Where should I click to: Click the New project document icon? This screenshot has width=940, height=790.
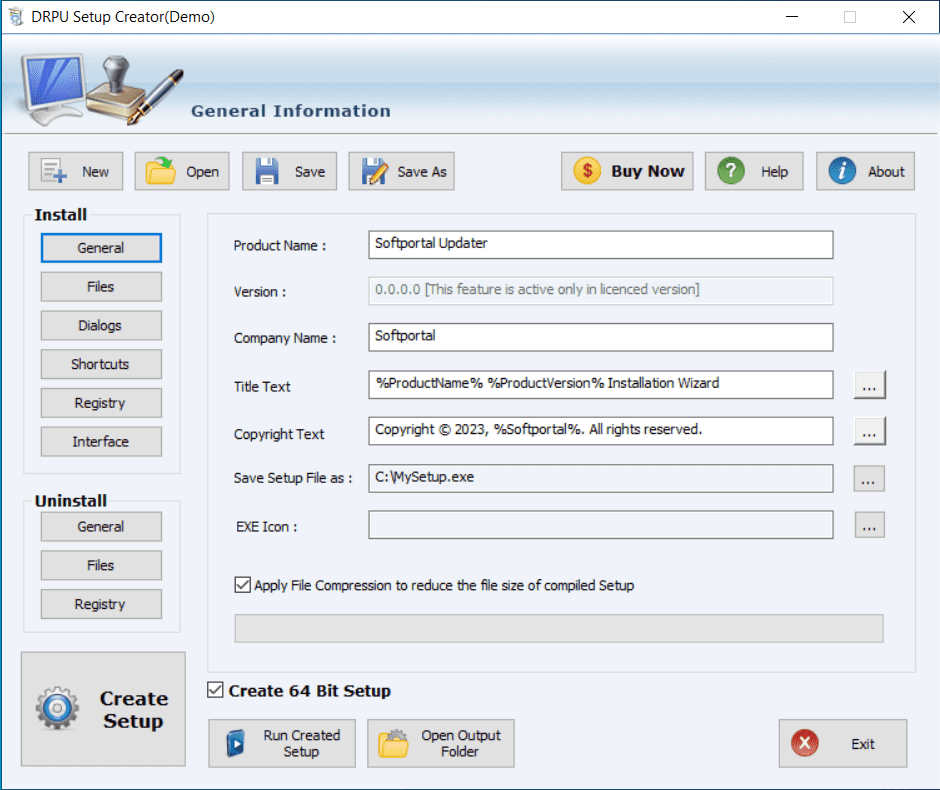click(x=54, y=171)
